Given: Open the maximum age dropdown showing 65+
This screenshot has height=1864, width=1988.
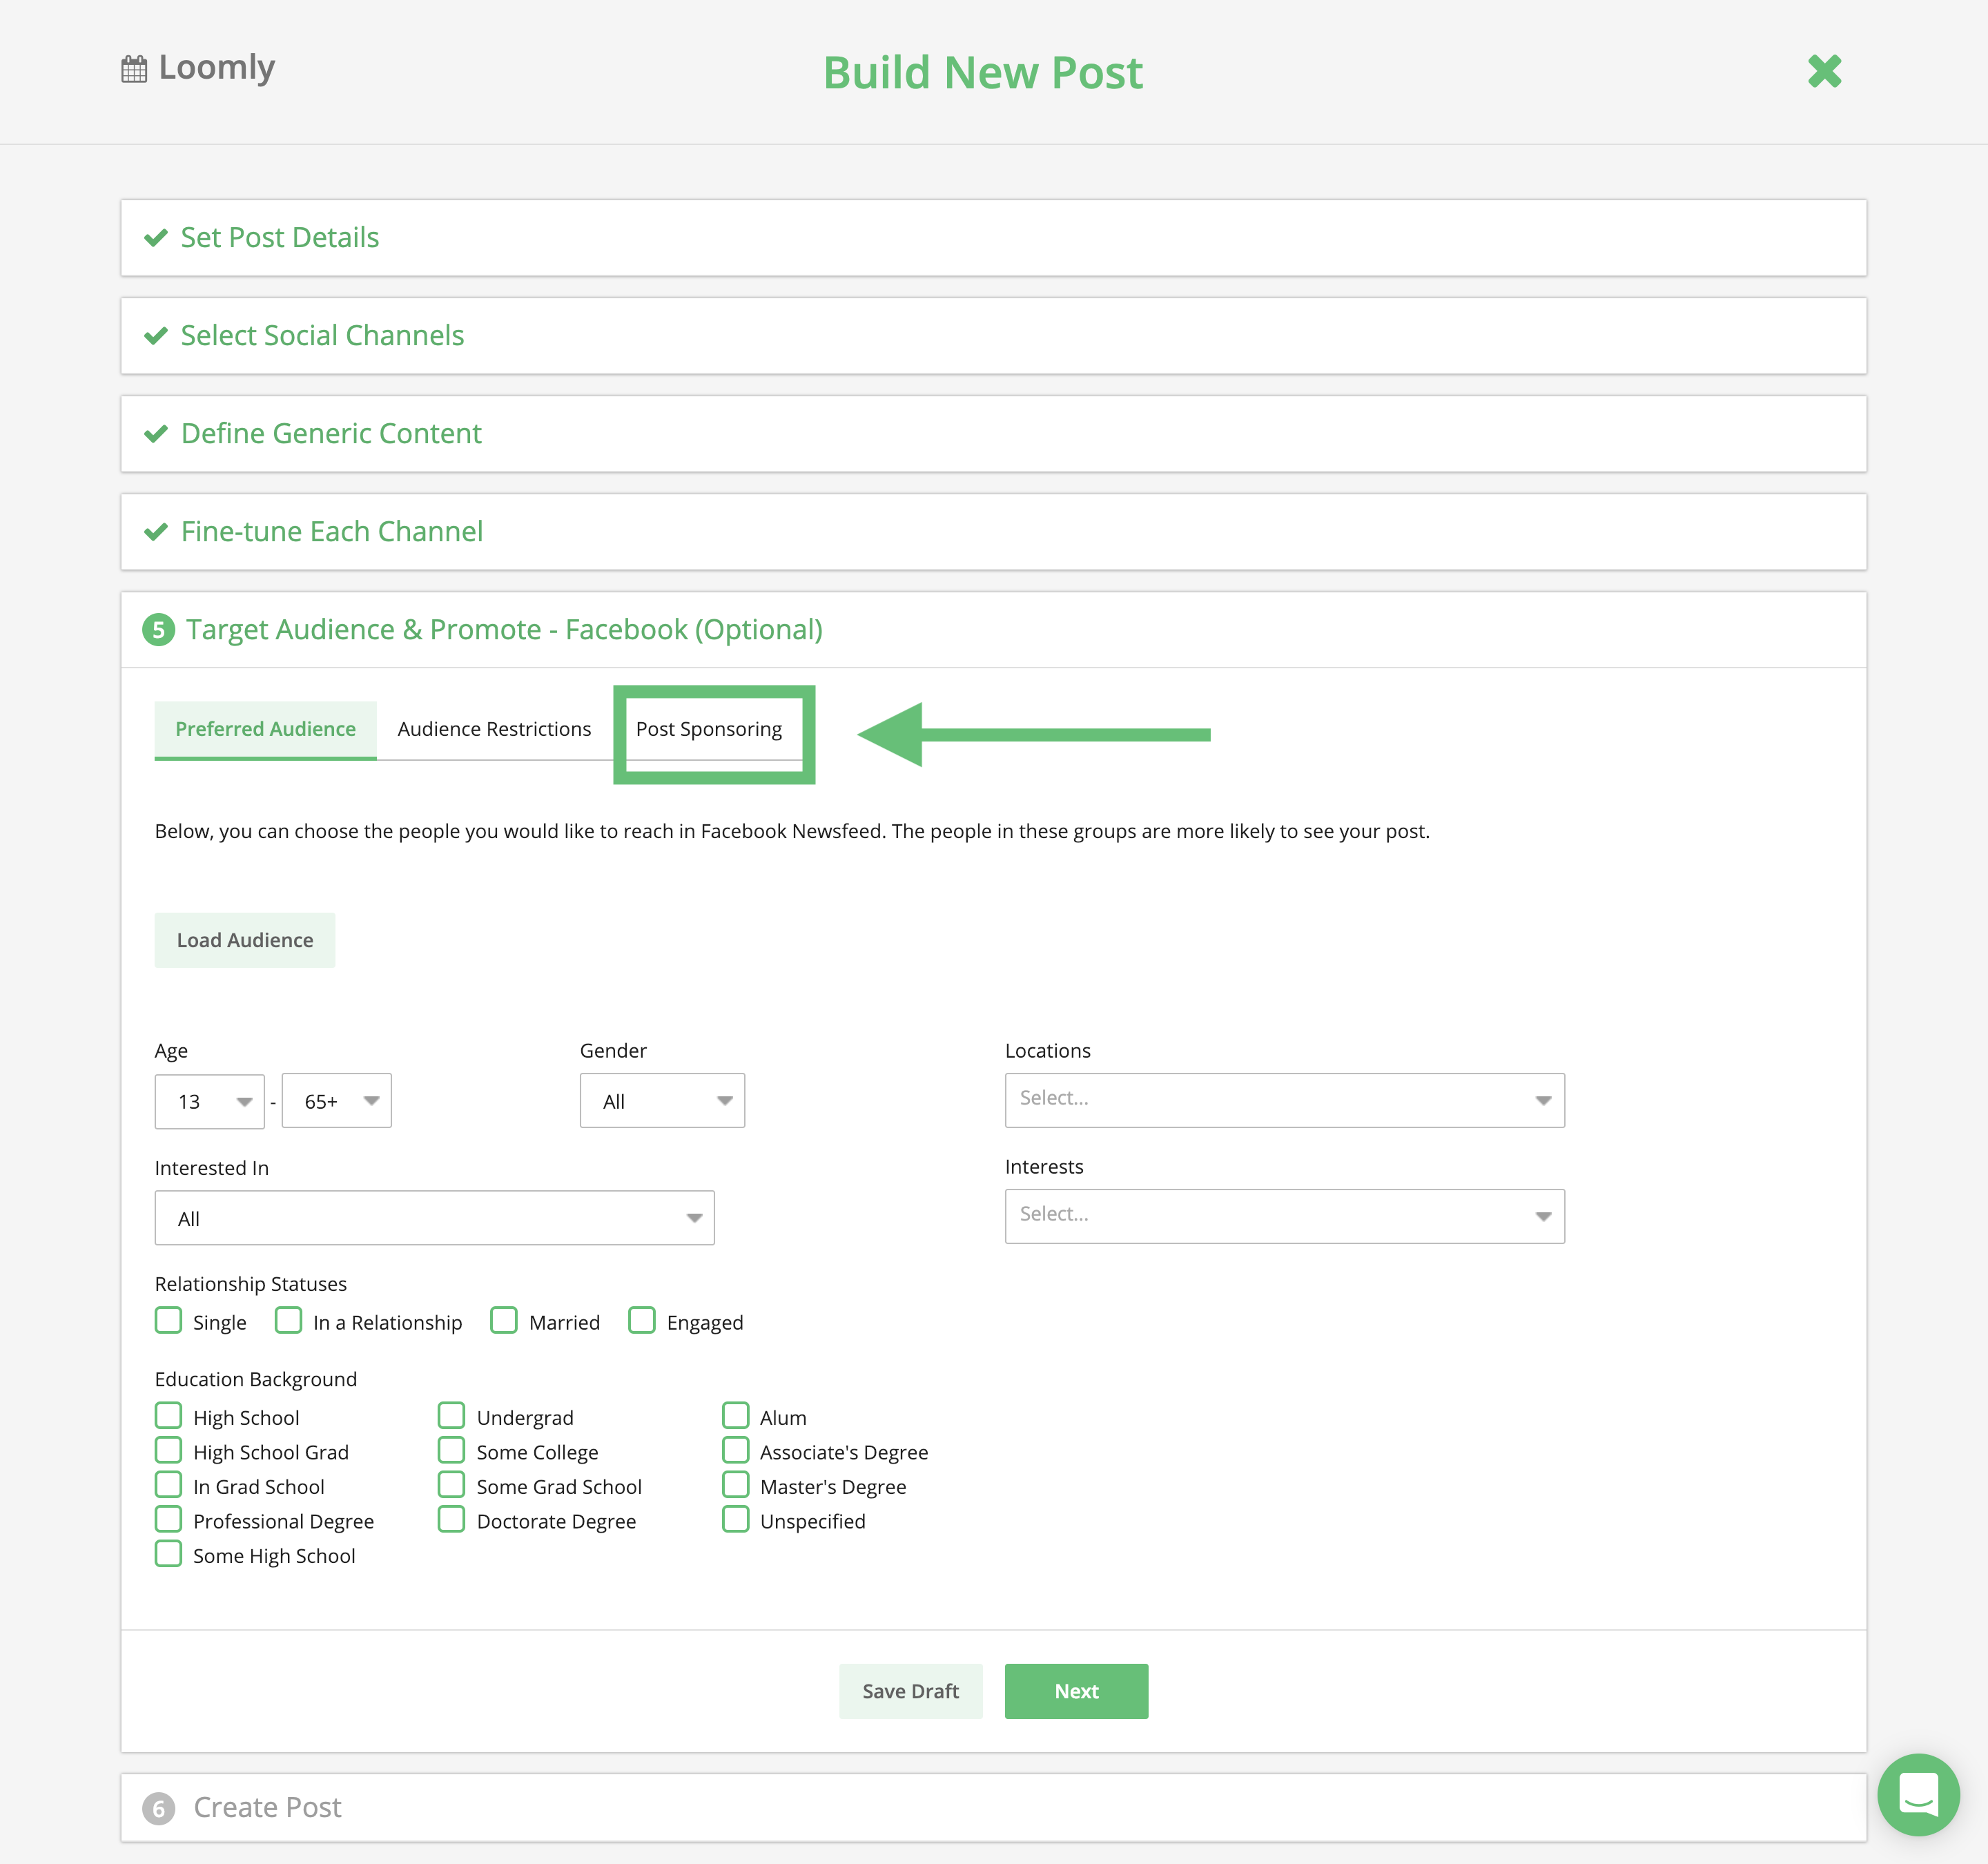Looking at the screenshot, I should 337,1101.
